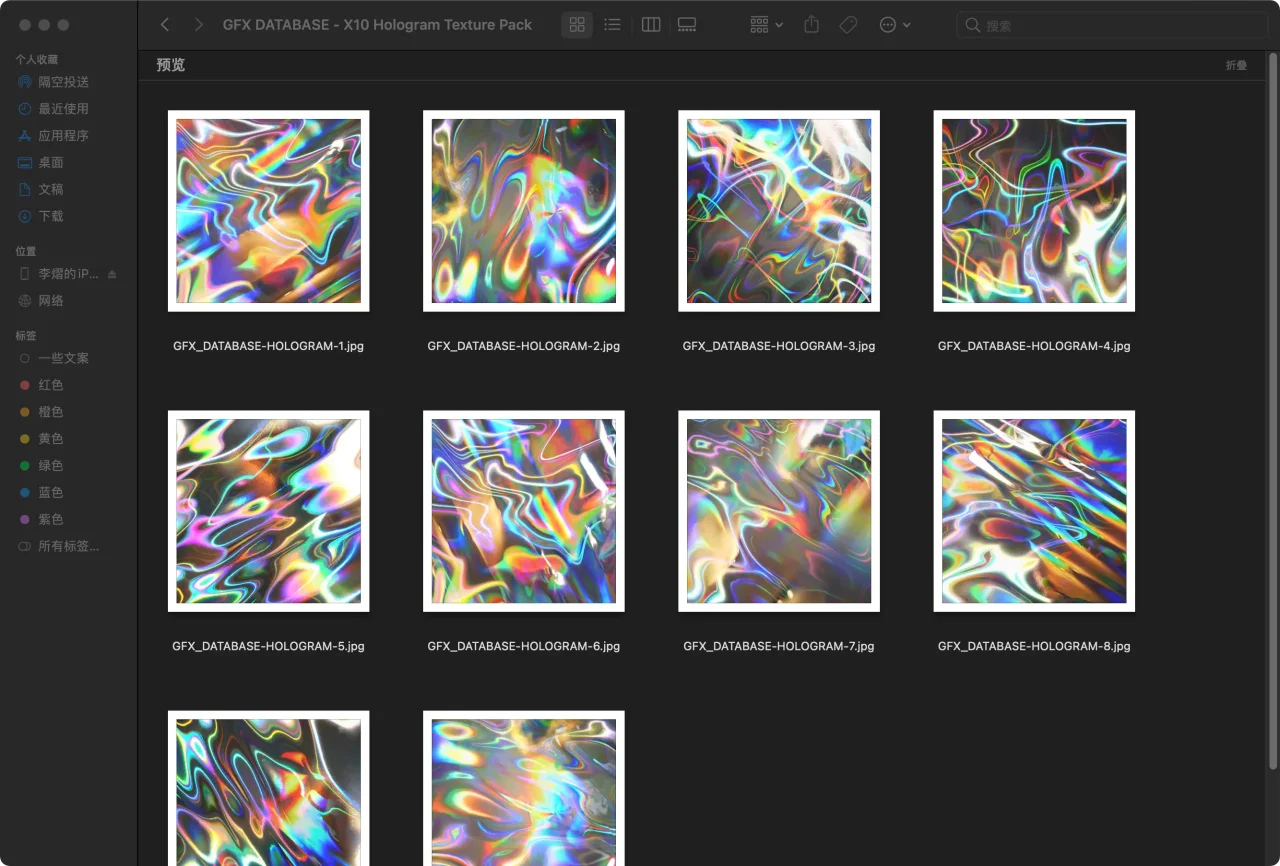This screenshot has height=866, width=1280.
Task: Collapse the 预览 section via 折叠
Action: pos(1236,65)
